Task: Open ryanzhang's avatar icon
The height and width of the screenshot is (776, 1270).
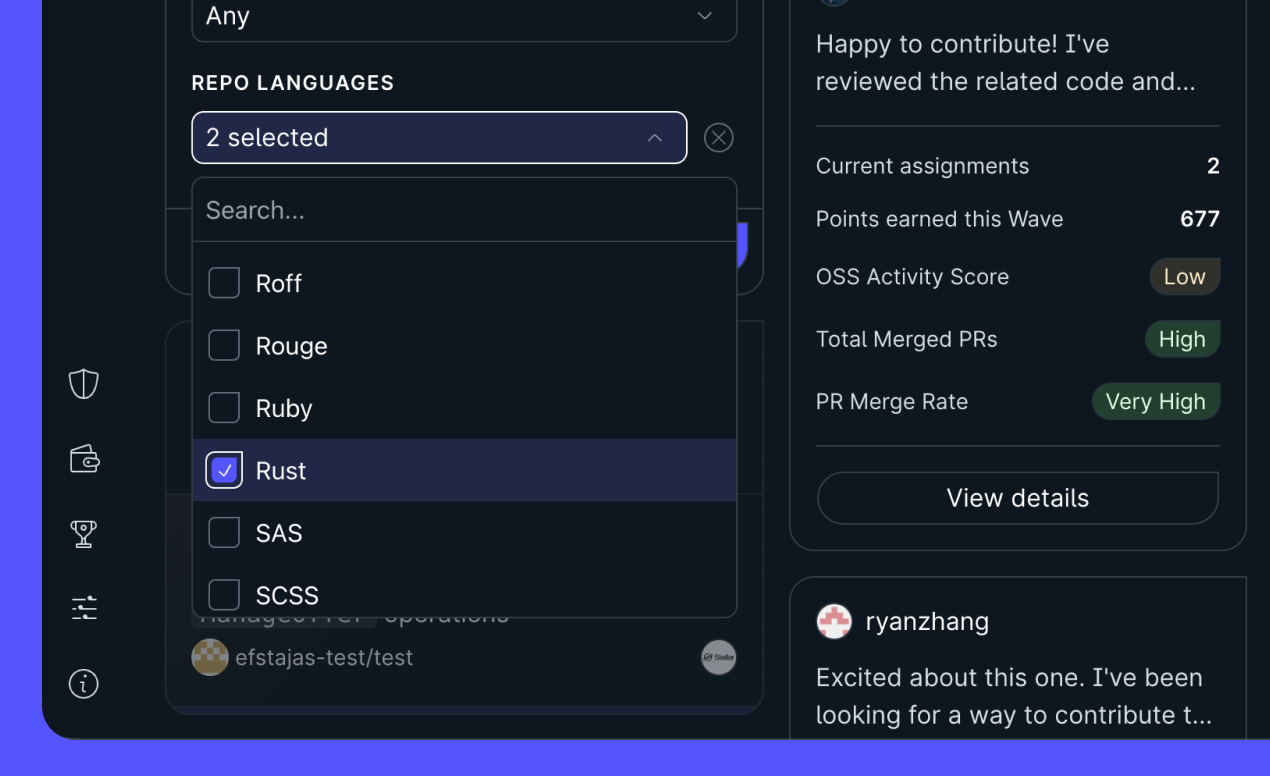Action: pyautogui.click(x=833, y=621)
